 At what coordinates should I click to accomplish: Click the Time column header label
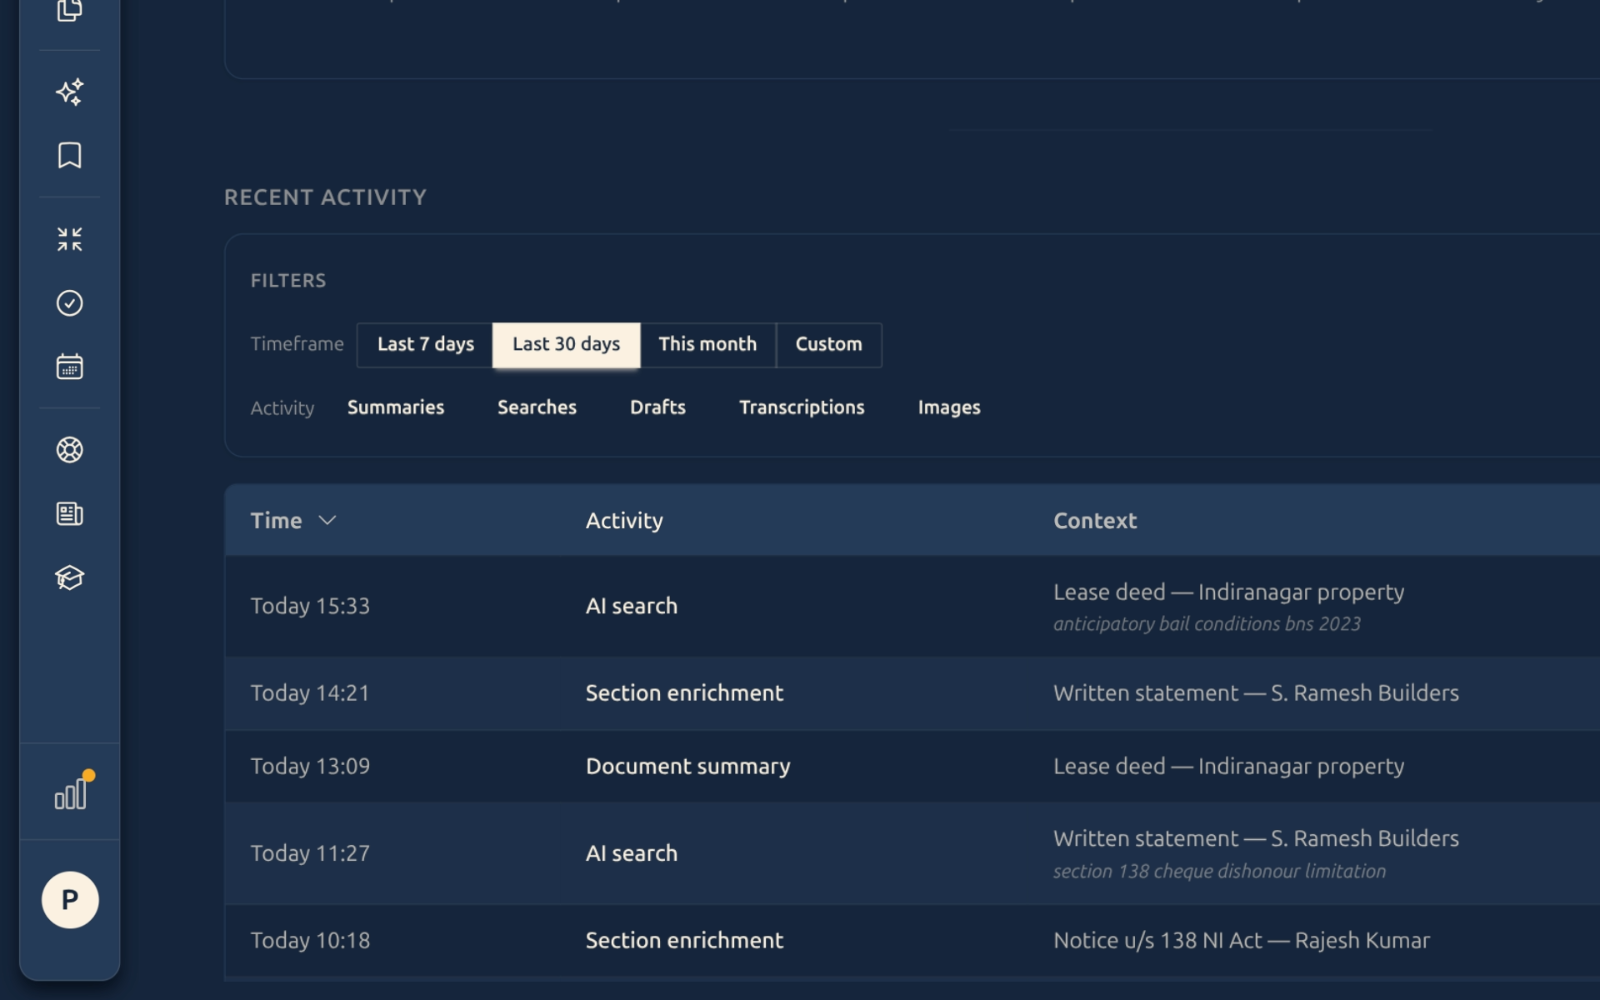[276, 520]
